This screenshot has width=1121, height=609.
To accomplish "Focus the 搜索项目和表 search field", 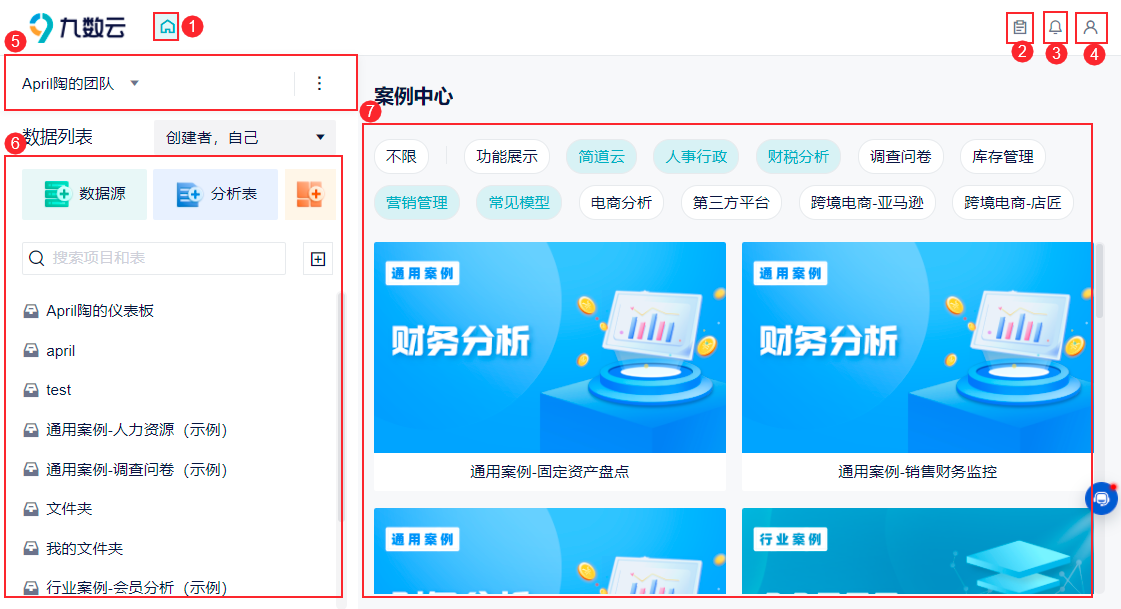I will coord(154,258).
